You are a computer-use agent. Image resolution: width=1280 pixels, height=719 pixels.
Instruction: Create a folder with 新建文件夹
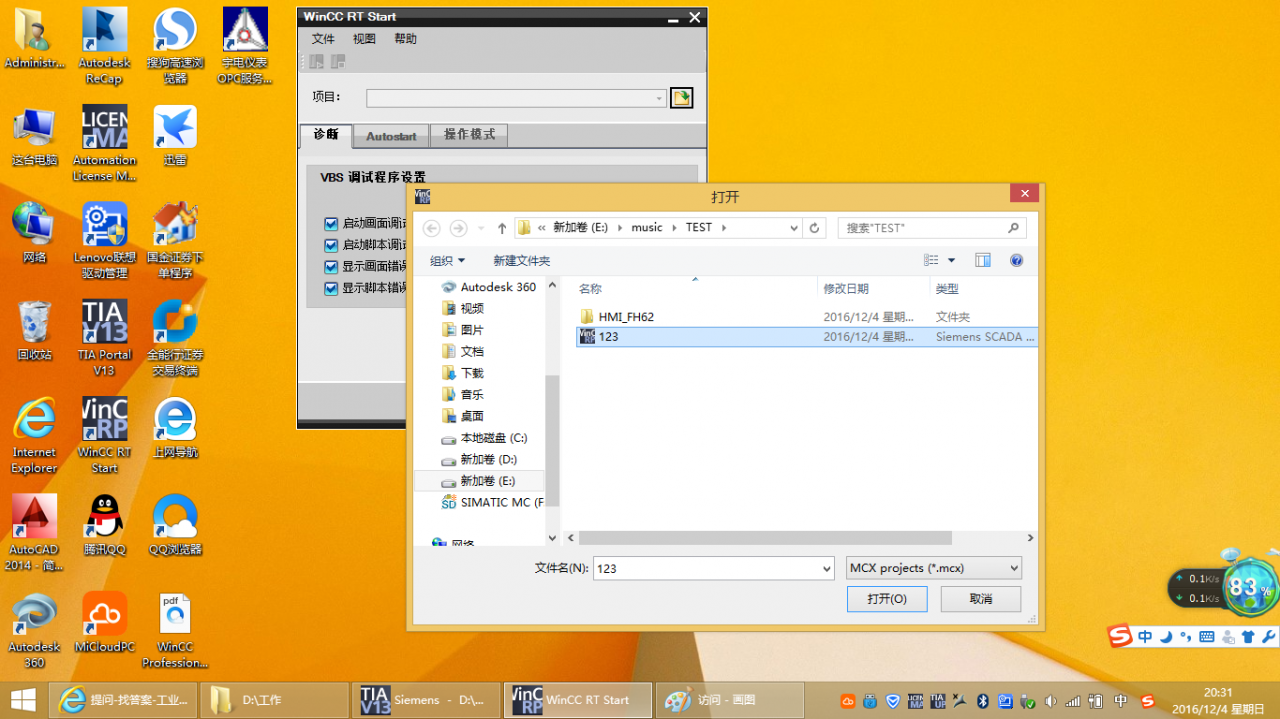[x=521, y=260]
